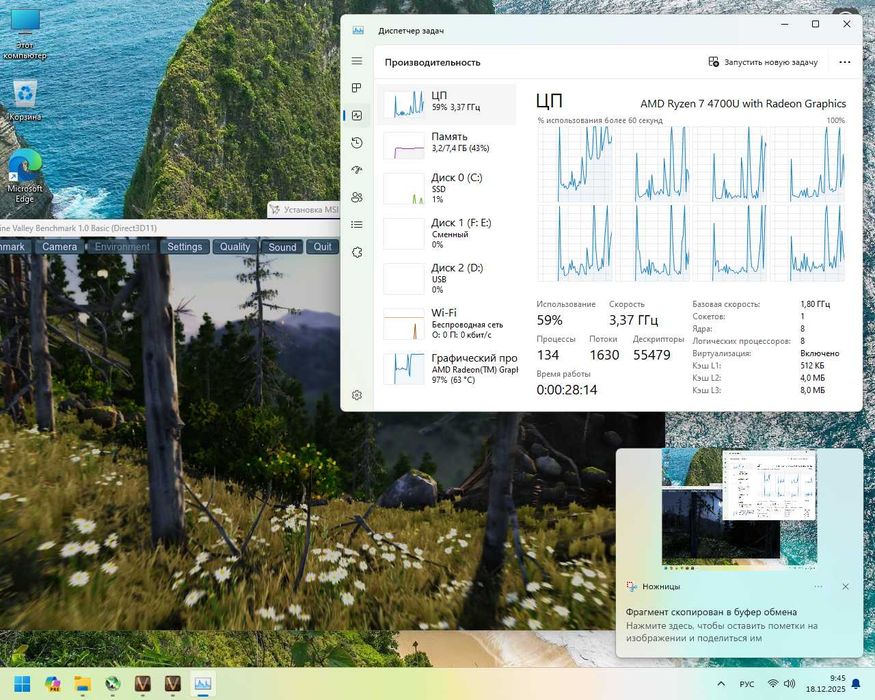This screenshot has height=700, width=875.
Task: Open Settings in Valley Benchmark
Action: (x=185, y=247)
